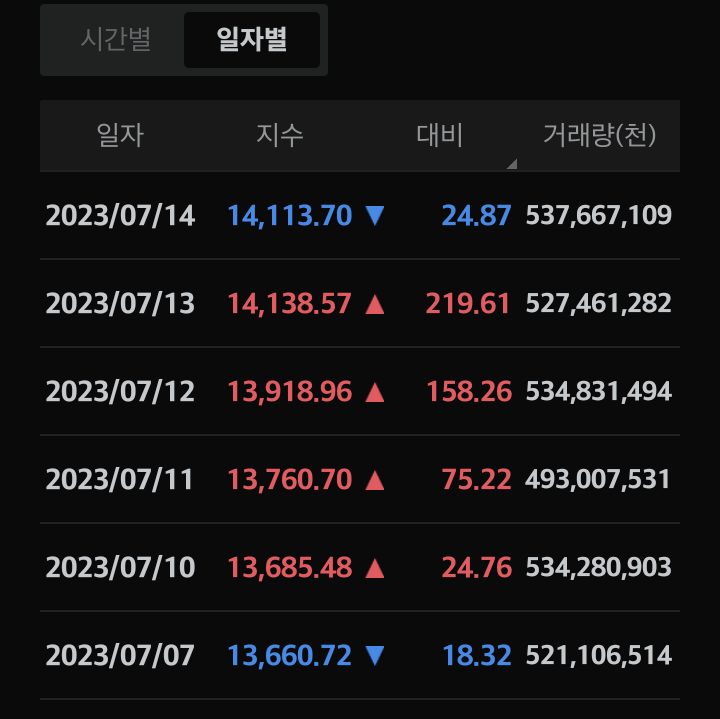Select volume 527,461,282
The width and height of the screenshot is (720, 719).
(x=599, y=303)
